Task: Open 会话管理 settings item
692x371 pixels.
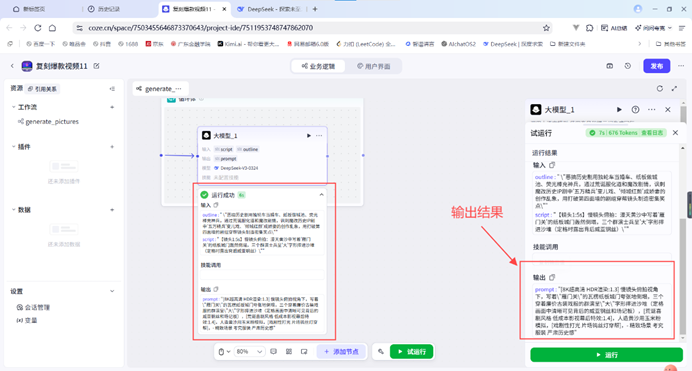Action: pyautogui.click(x=33, y=307)
